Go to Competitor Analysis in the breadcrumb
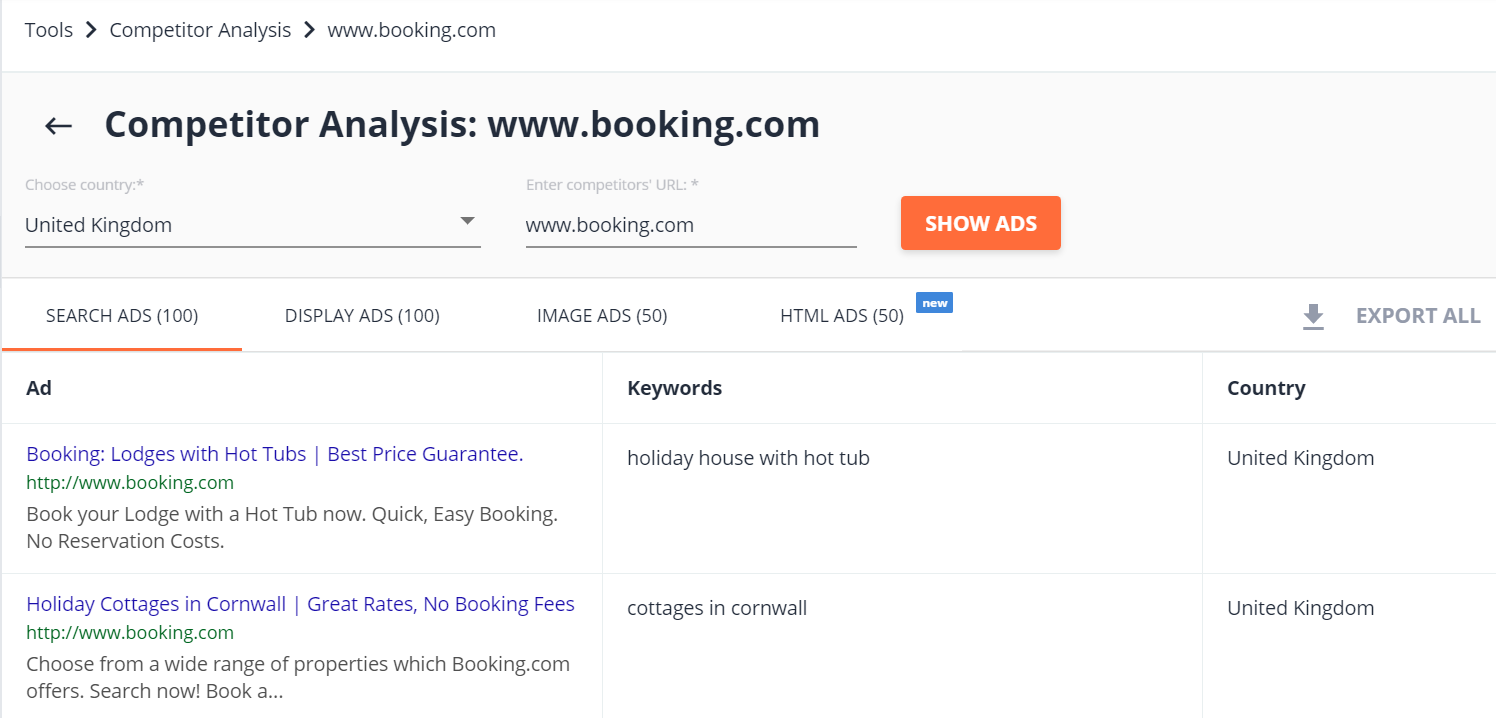The width and height of the screenshot is (1496, 718). 200,30
